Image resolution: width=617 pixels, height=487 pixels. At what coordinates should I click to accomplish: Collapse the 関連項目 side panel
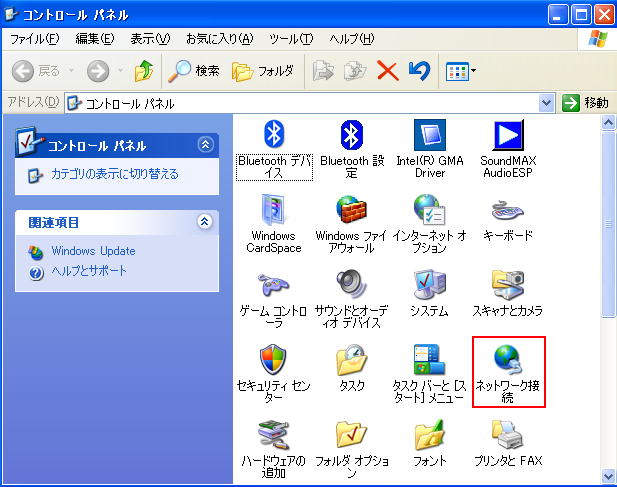pyautogui.click(x=205, y=221)
